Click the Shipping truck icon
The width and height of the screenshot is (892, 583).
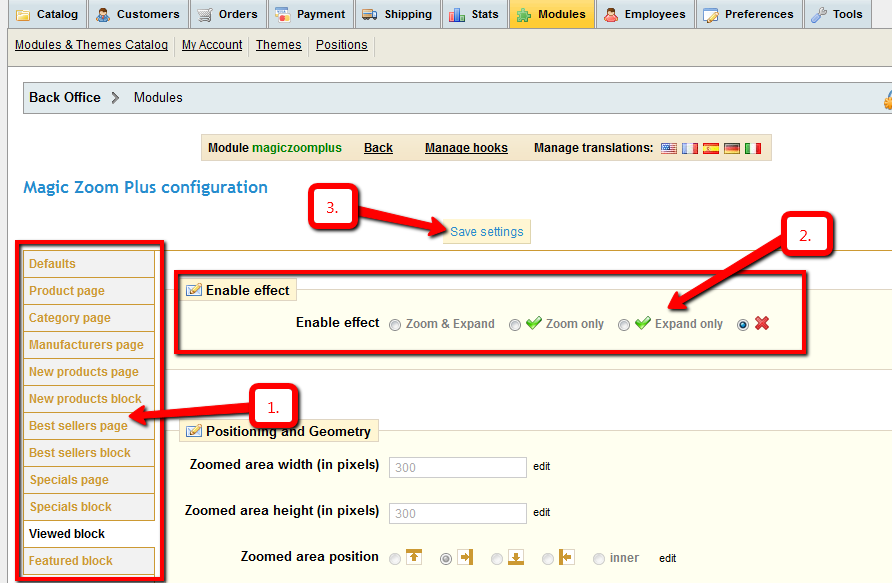370,15
